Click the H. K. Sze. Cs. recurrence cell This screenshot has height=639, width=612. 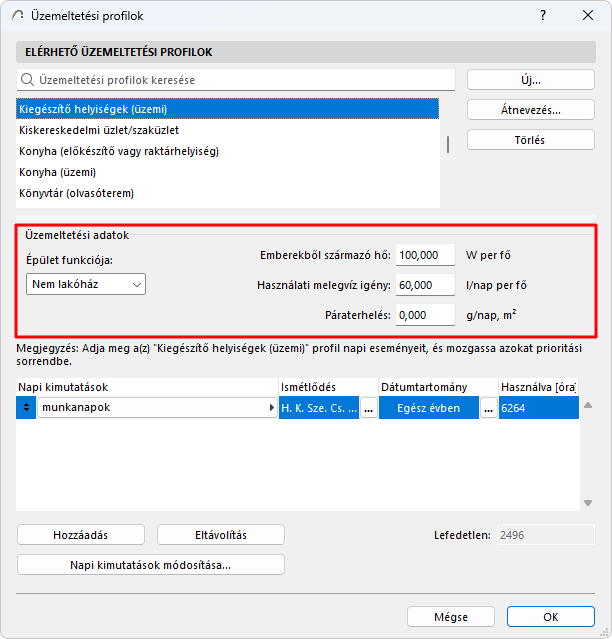click(319, 408)
